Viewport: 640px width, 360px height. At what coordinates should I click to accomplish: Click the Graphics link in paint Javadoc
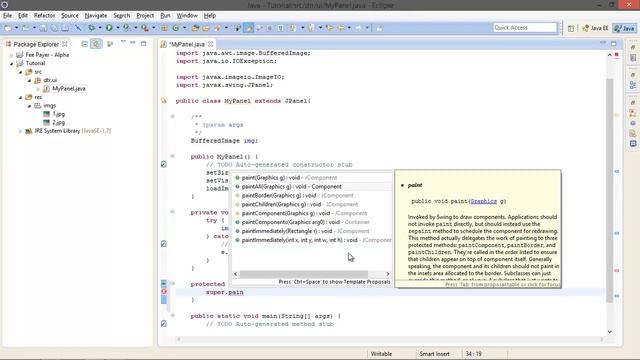click(483, 201)
